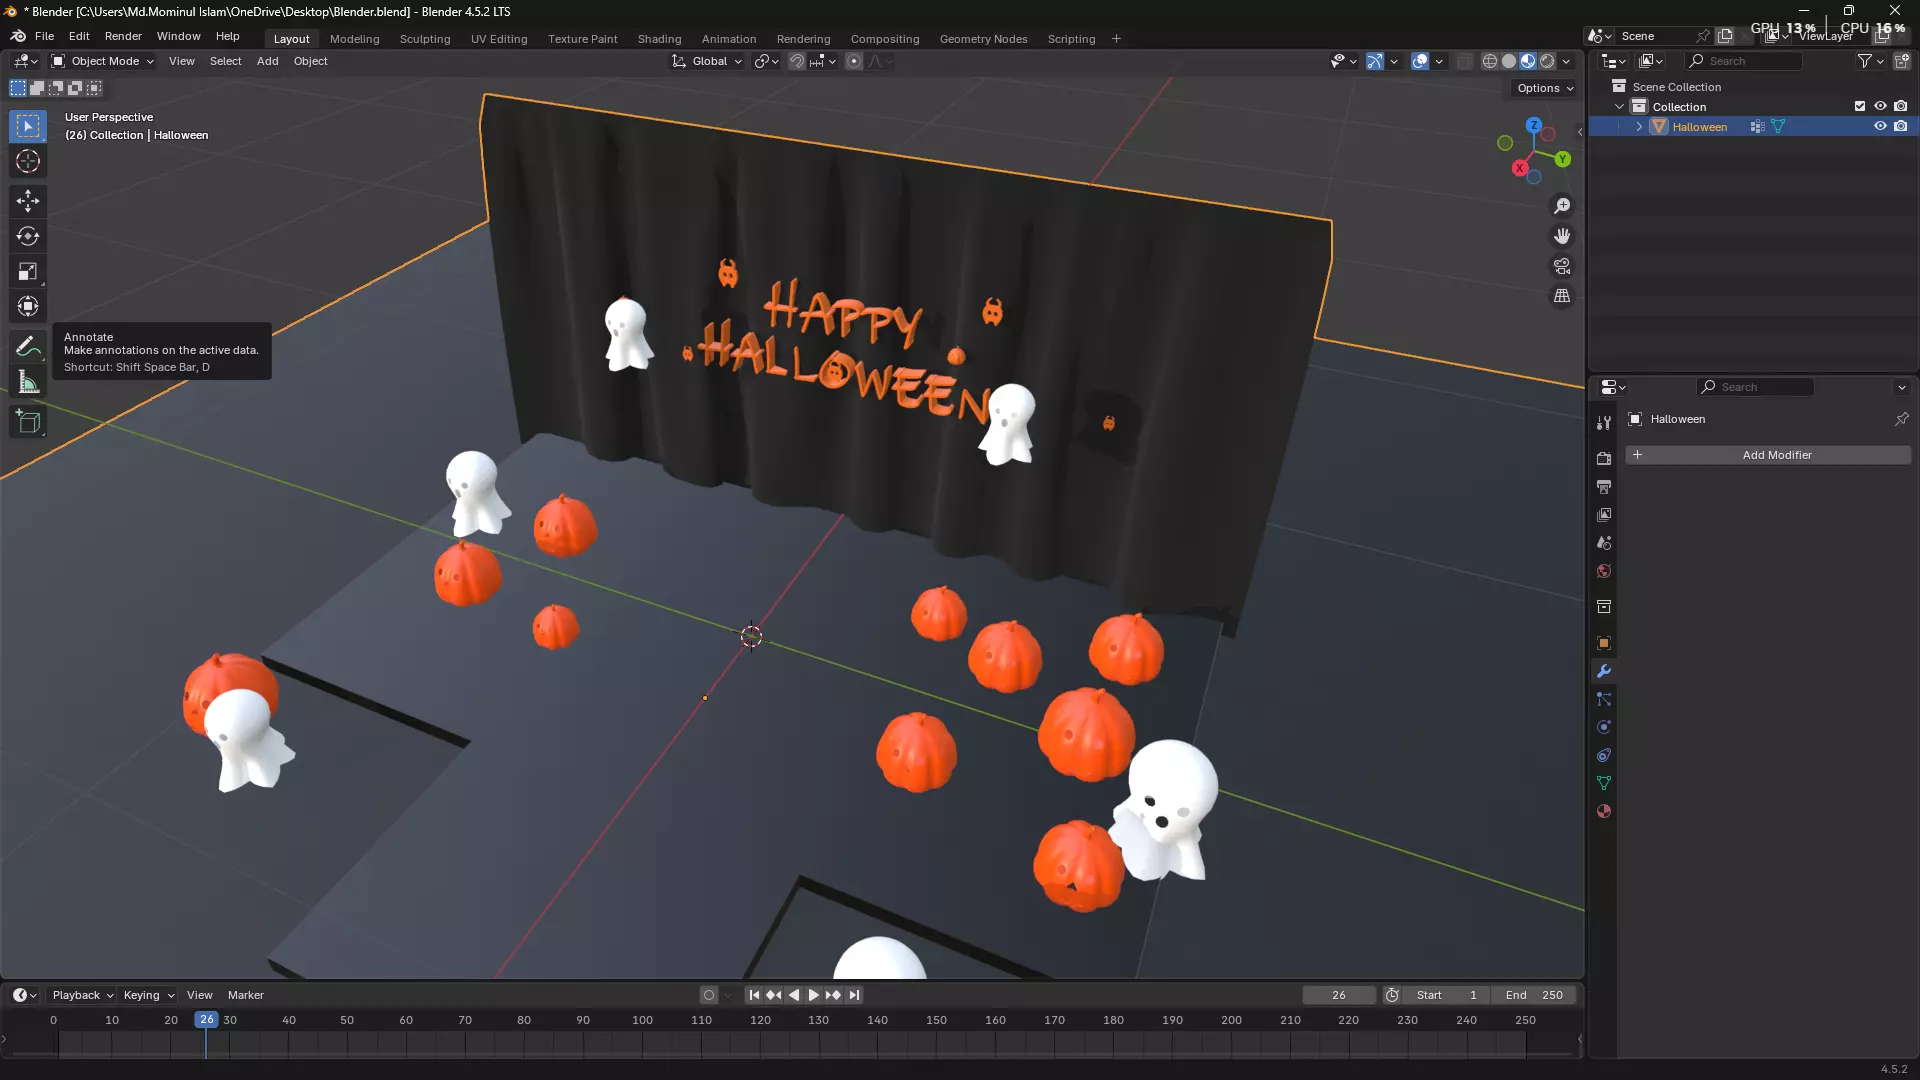Open the Collection properties tab
This screenshot has width=1920, height=1080.
[1604, 607]
